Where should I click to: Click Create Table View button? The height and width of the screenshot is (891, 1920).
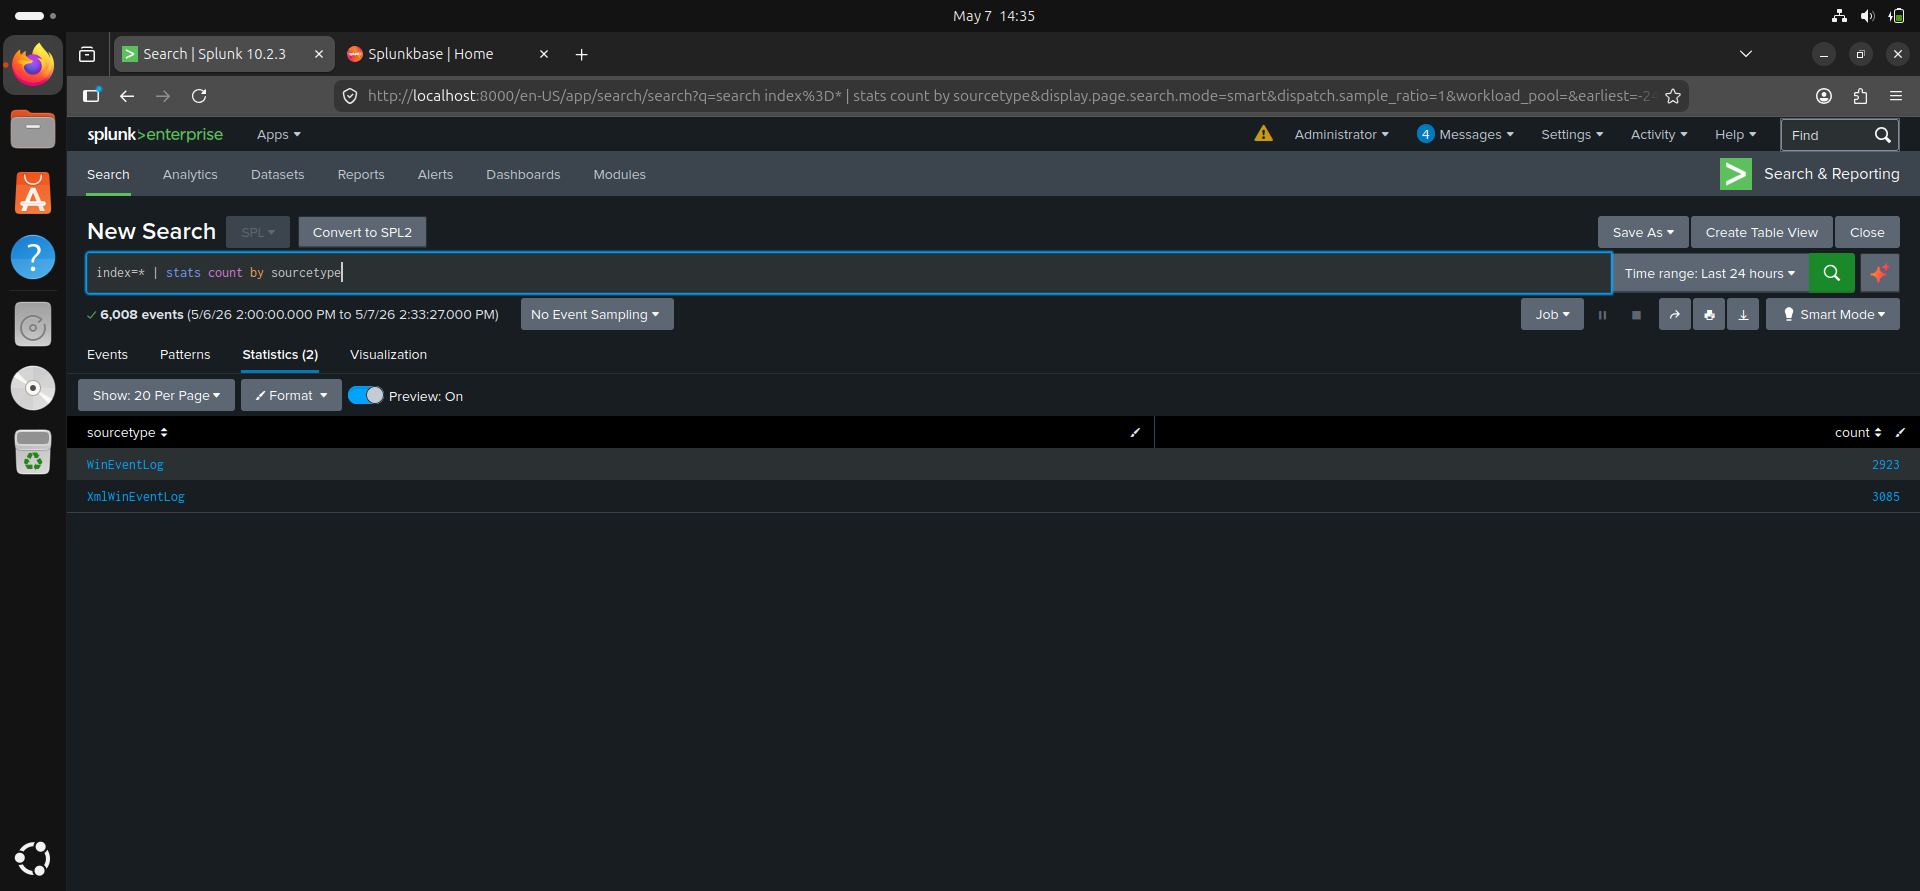1761,232
